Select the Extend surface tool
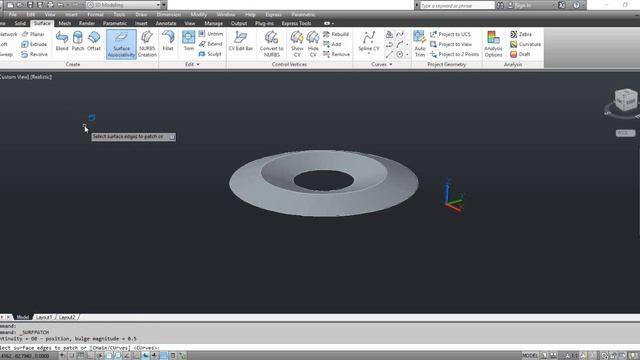Screen dimensions: 640x360 (x=211, y=44)
